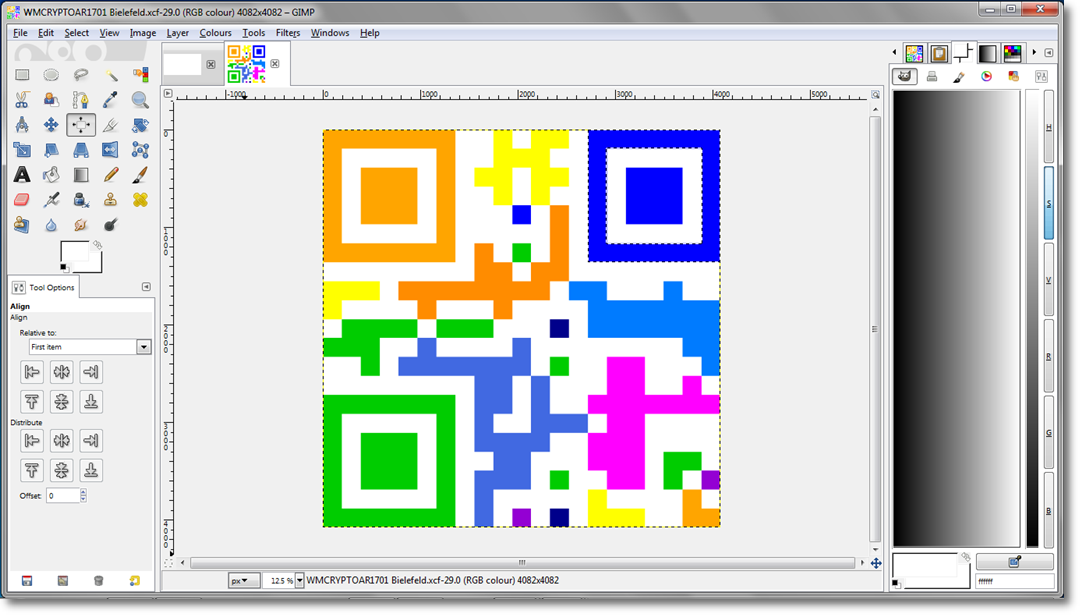Select the Perspective Clone tool
The width and height of the screenshot is (1080, 615).
[22, 225]
